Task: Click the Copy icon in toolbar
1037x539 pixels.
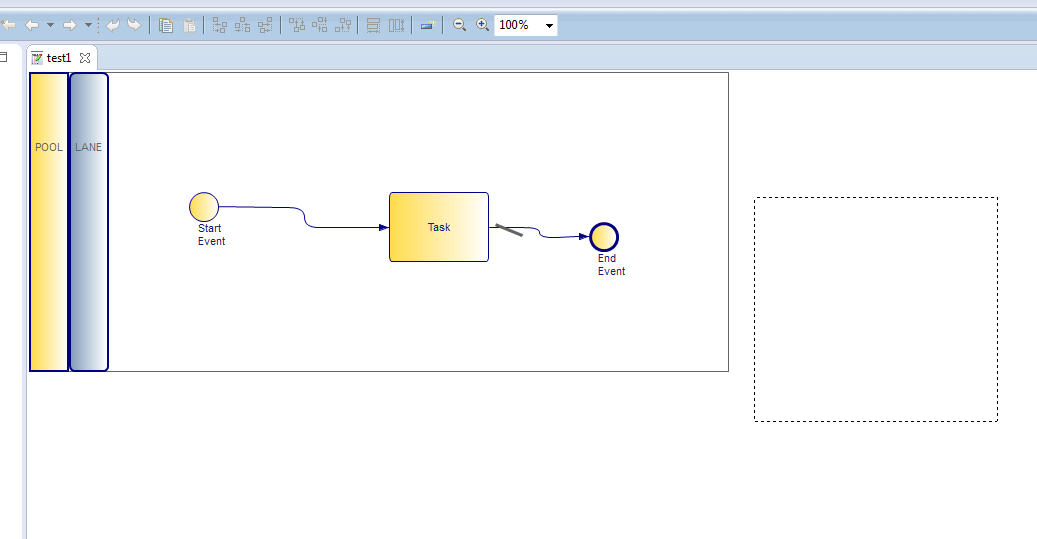Action: coord(167,25)
